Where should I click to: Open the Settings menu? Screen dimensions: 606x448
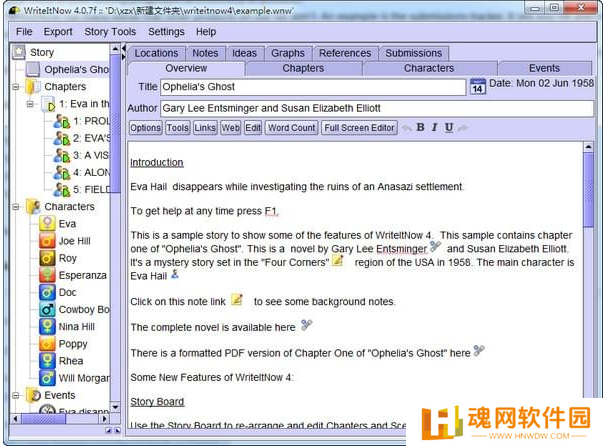pos(166,32)
